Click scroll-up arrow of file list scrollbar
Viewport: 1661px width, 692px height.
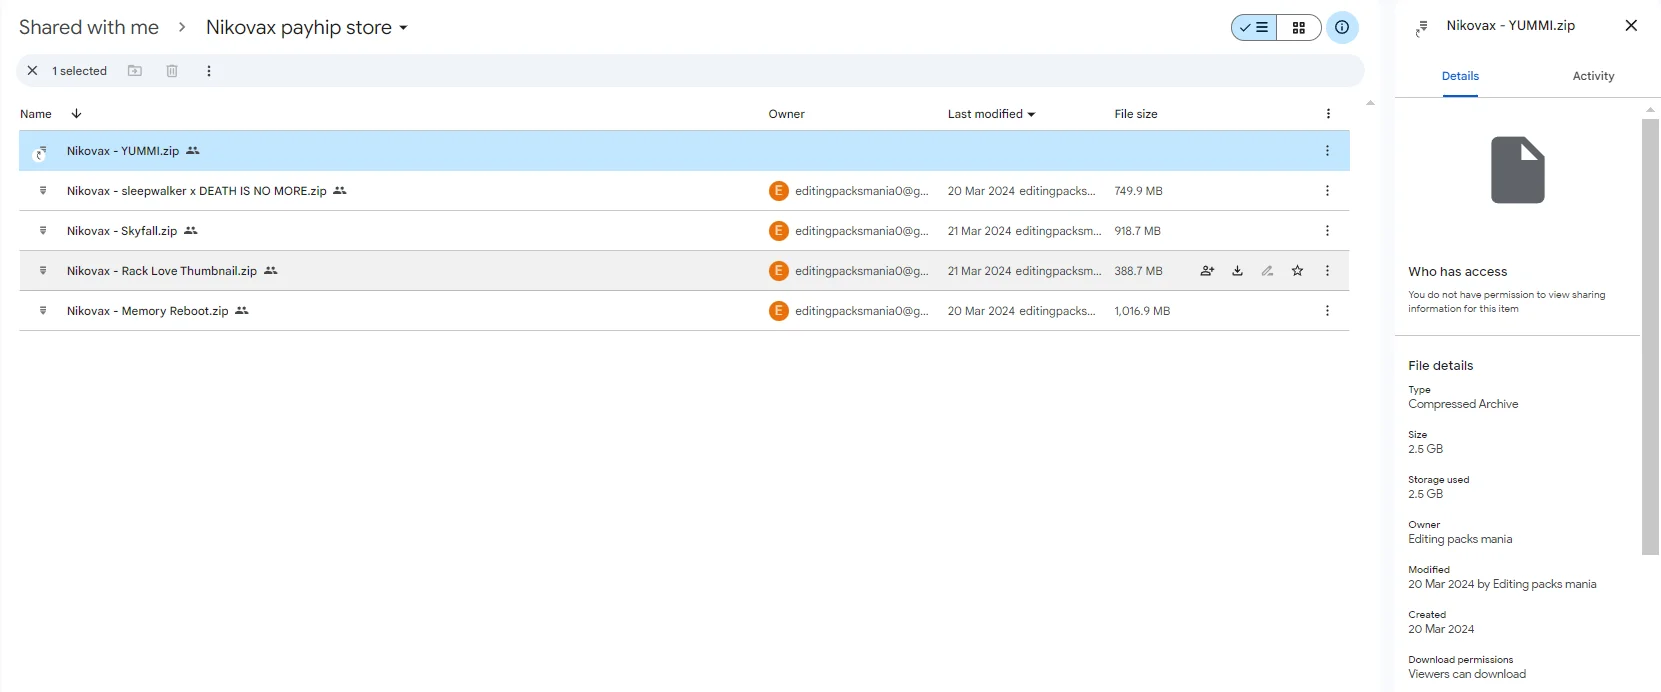point(1370,103)
